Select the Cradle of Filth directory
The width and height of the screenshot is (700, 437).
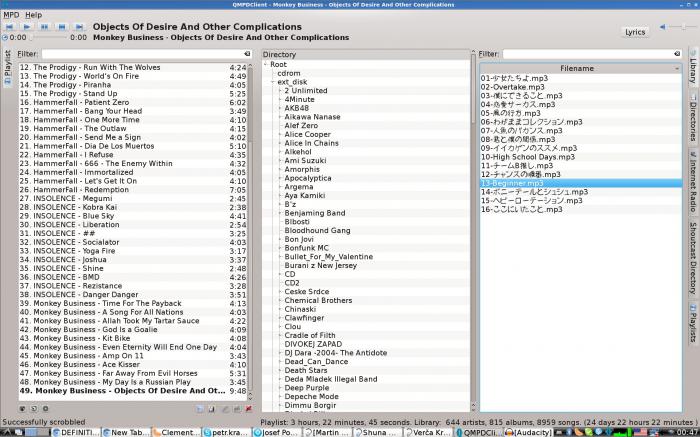(310, 335)
